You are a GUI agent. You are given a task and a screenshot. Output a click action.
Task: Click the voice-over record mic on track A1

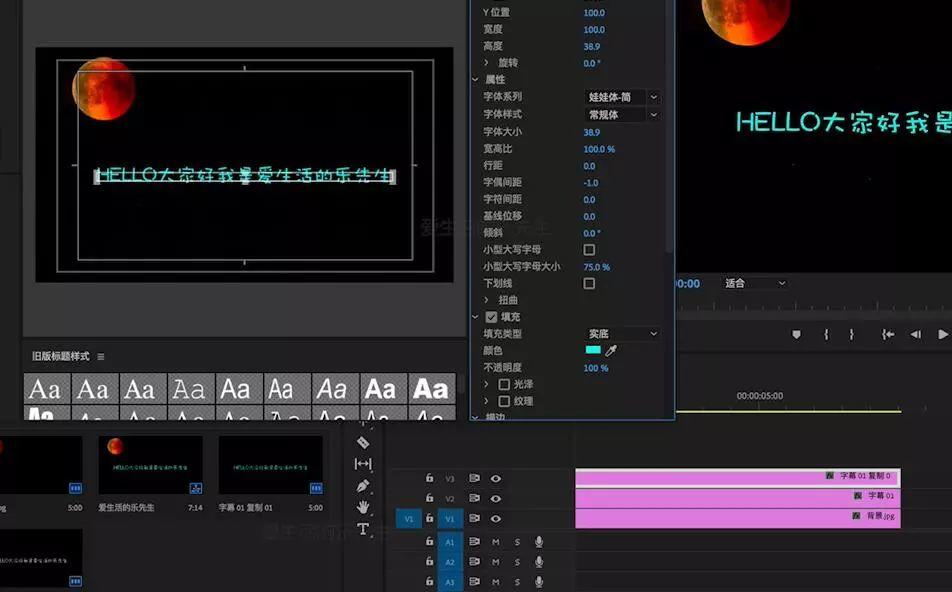click(x=539, y=540)
